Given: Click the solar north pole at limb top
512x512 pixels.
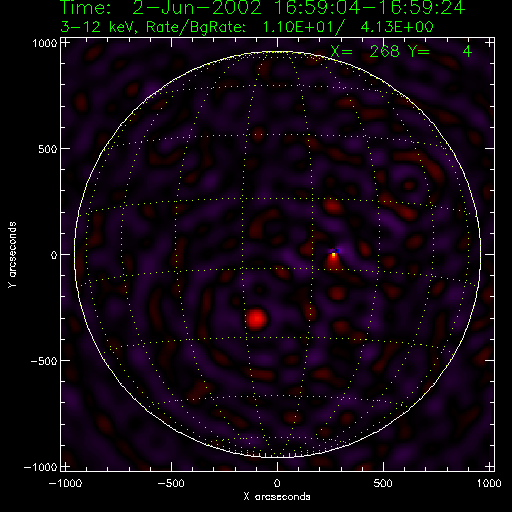Looking at the screenshot, I should coord(277,52).
